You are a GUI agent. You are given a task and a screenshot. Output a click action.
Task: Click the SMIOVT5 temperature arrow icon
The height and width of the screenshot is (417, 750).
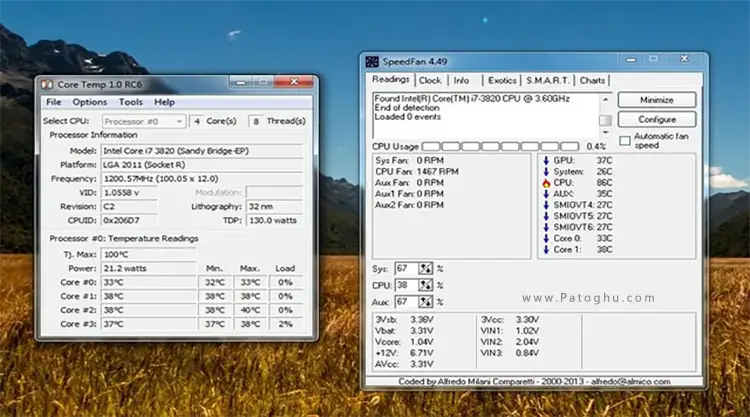click(546, 216)
